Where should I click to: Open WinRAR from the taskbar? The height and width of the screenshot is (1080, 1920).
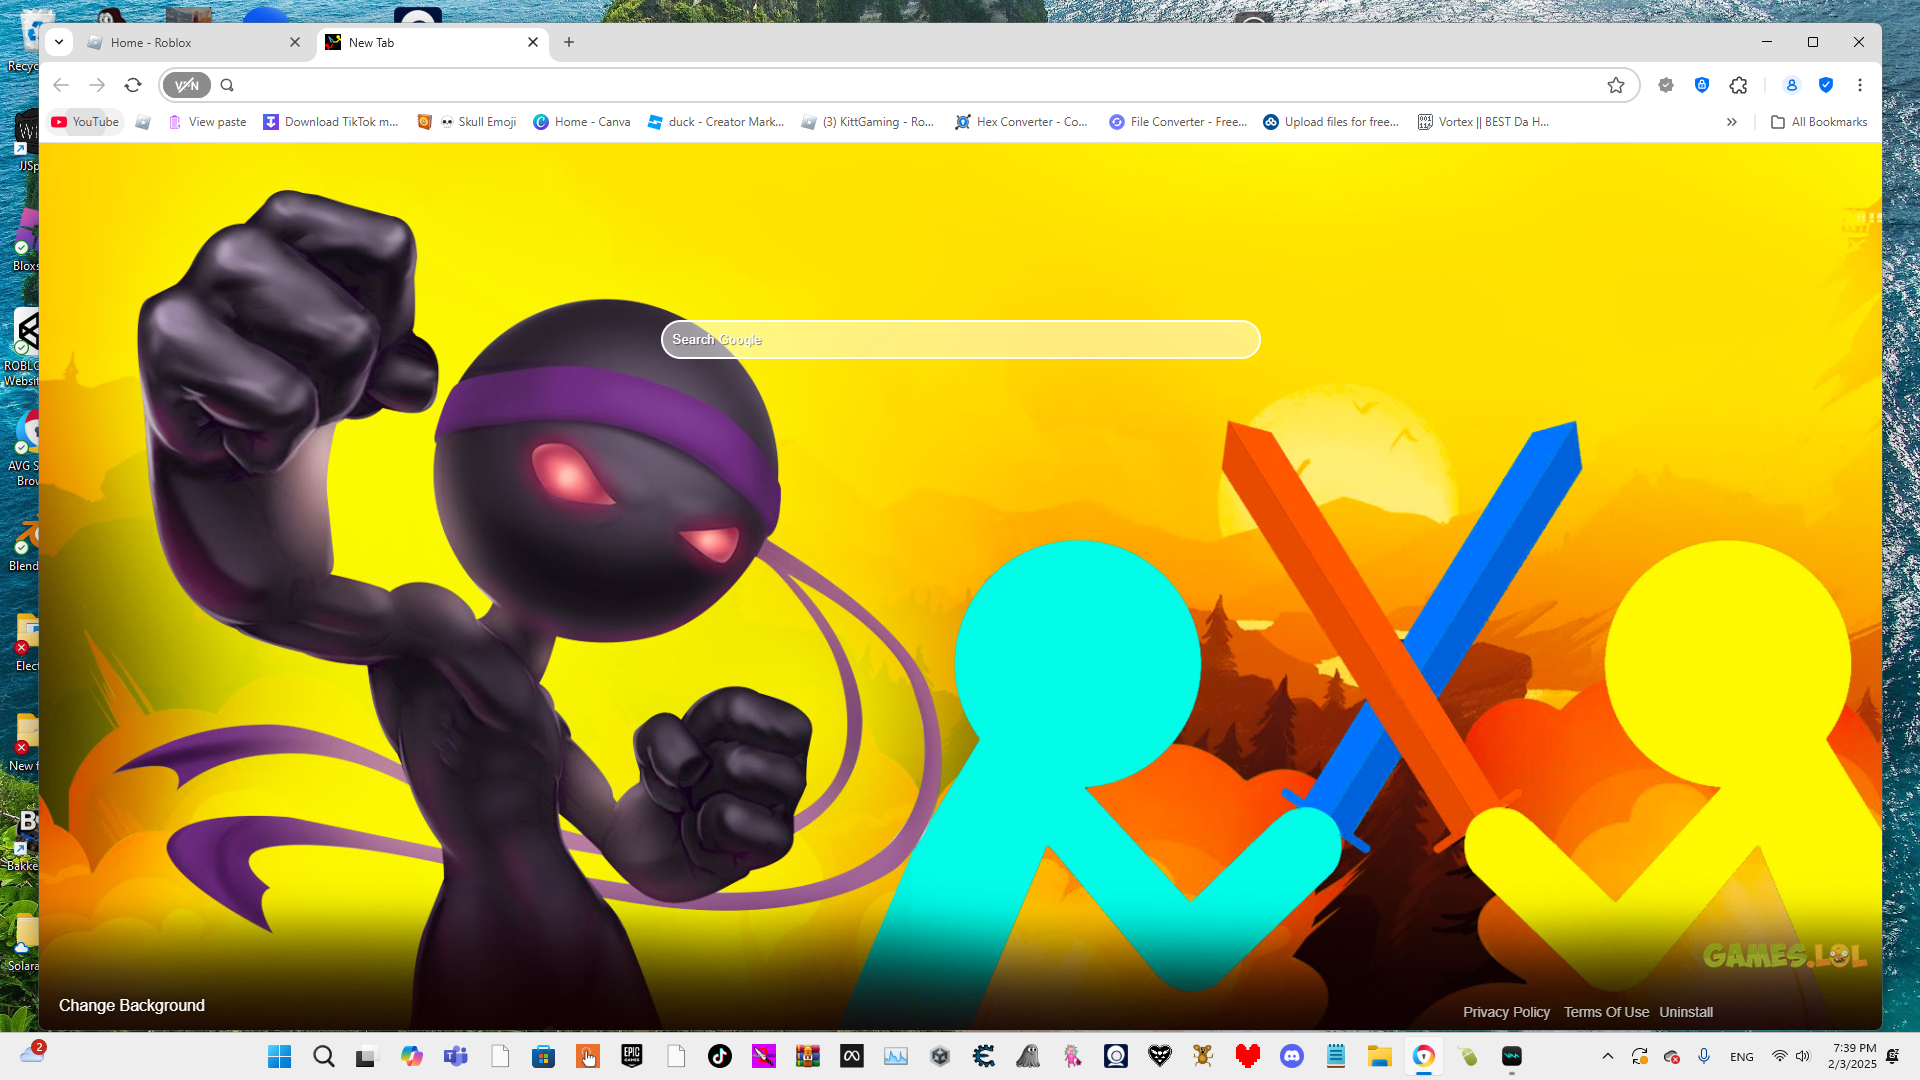(808, 1056)
